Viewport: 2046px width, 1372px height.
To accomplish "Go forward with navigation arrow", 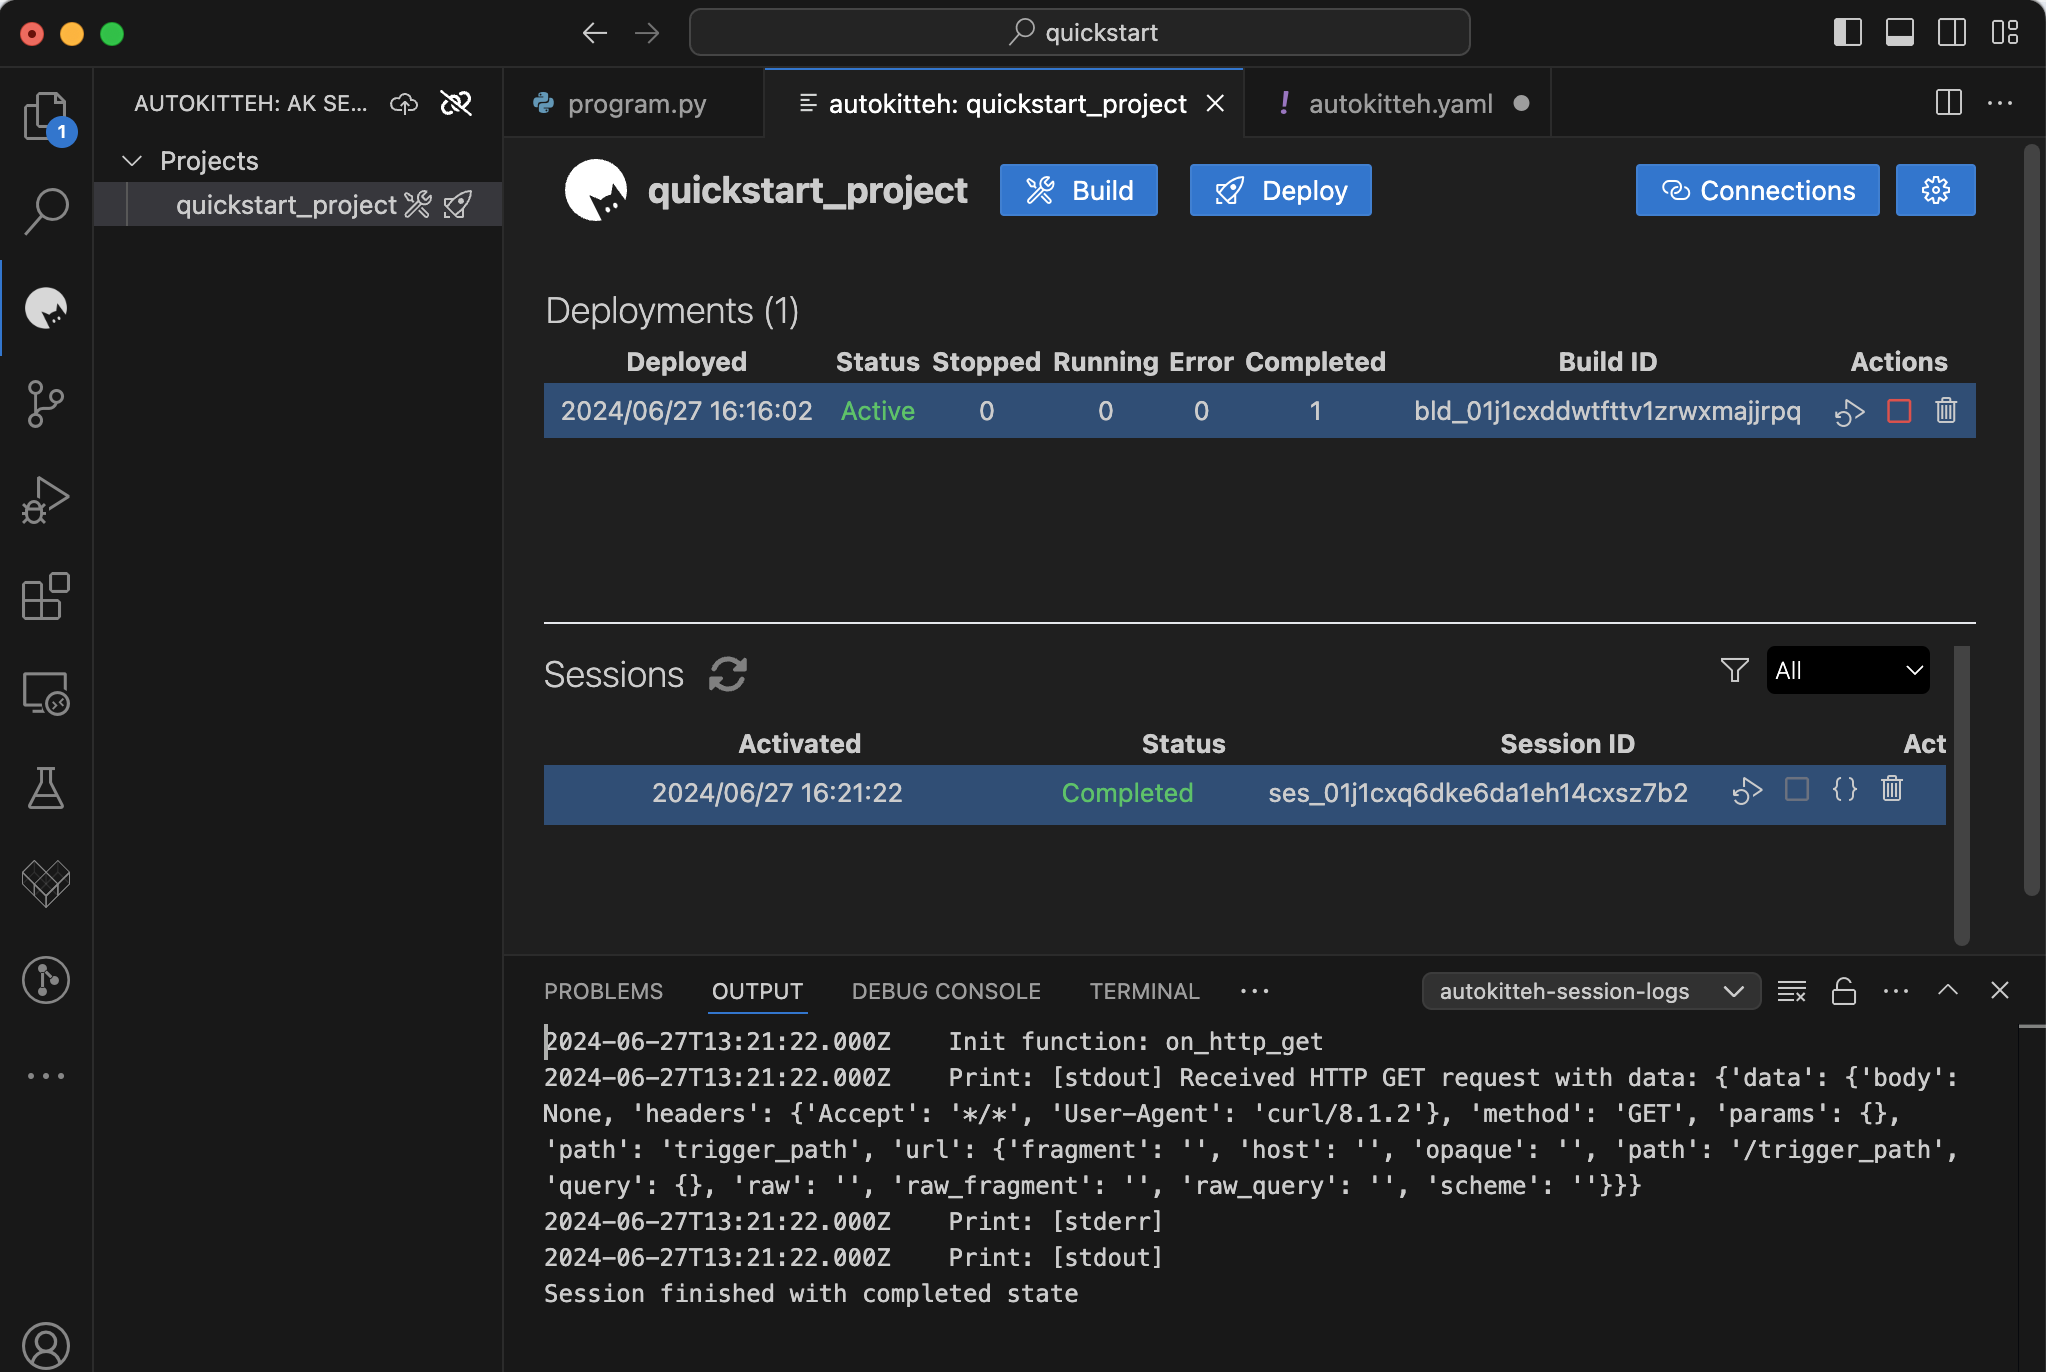I will (647, 33).
